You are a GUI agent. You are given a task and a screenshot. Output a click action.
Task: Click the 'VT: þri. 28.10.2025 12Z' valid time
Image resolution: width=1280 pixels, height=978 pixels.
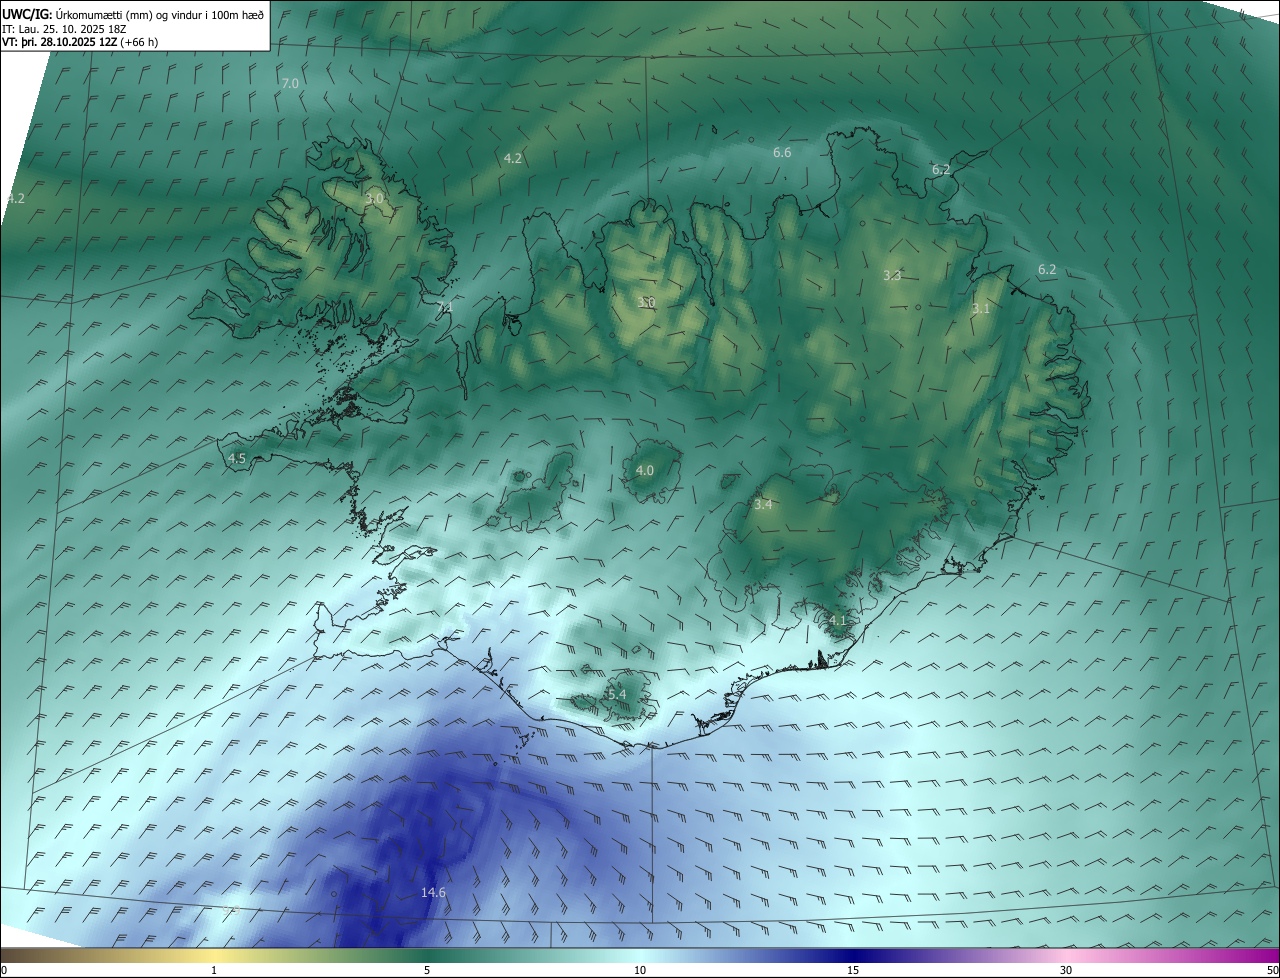pyautogui.click(x=59, y=42)
